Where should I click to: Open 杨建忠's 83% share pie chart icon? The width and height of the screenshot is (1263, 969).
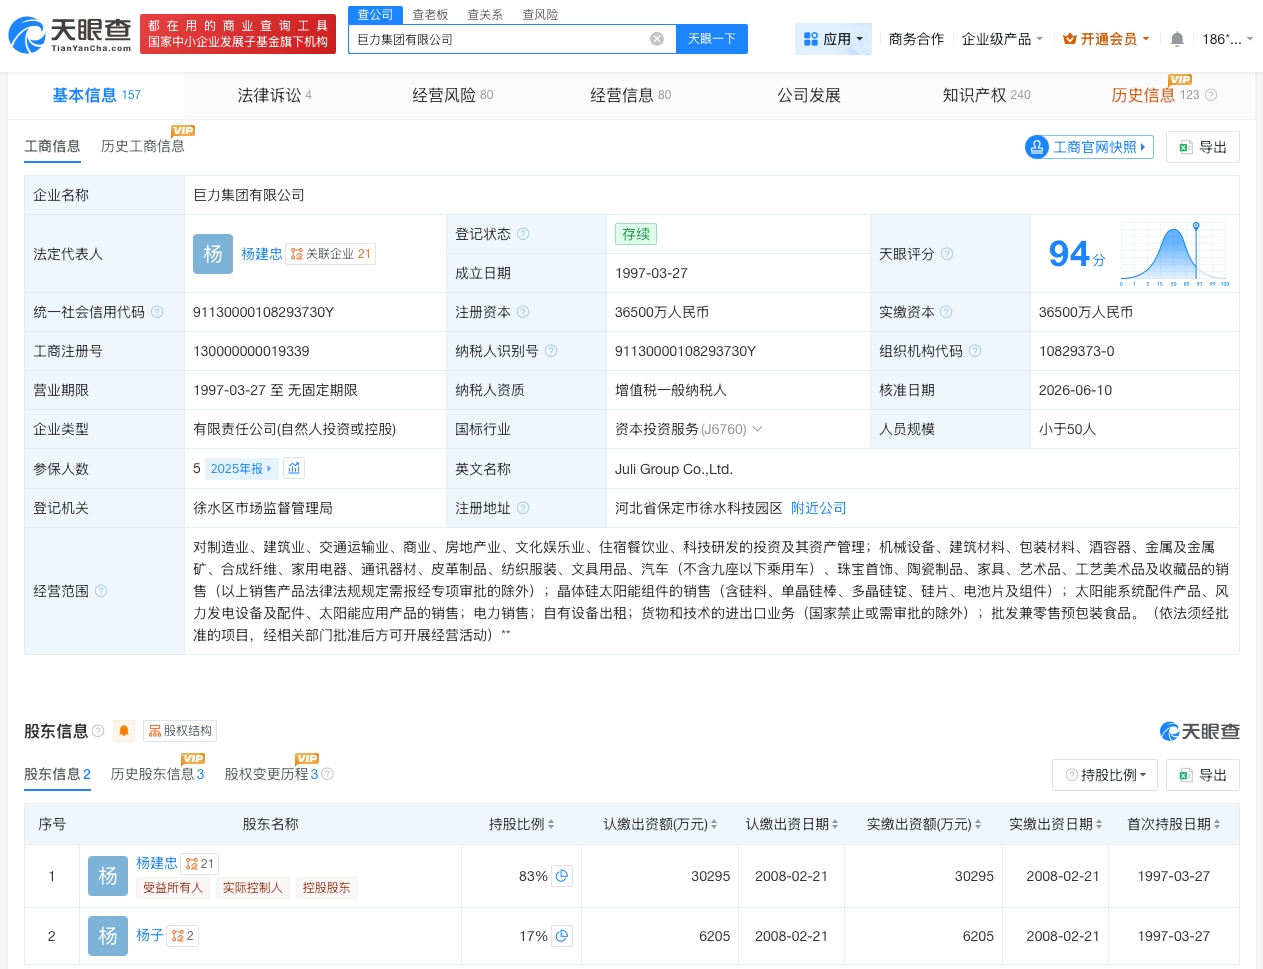point(562,876)
